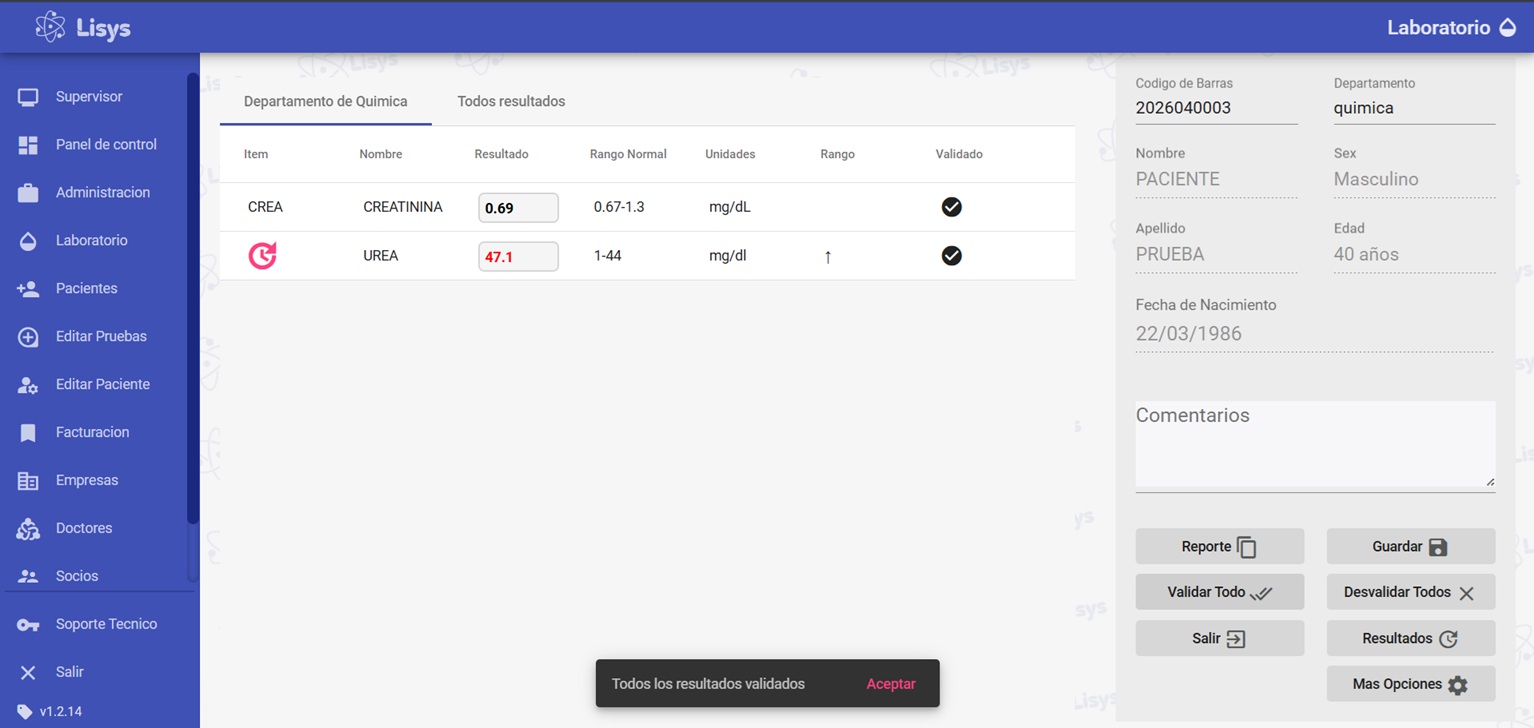Click the Validado column header
The width and height of the screenshot is (1534, 728).
pyautogui.click(x=959, y=154)
